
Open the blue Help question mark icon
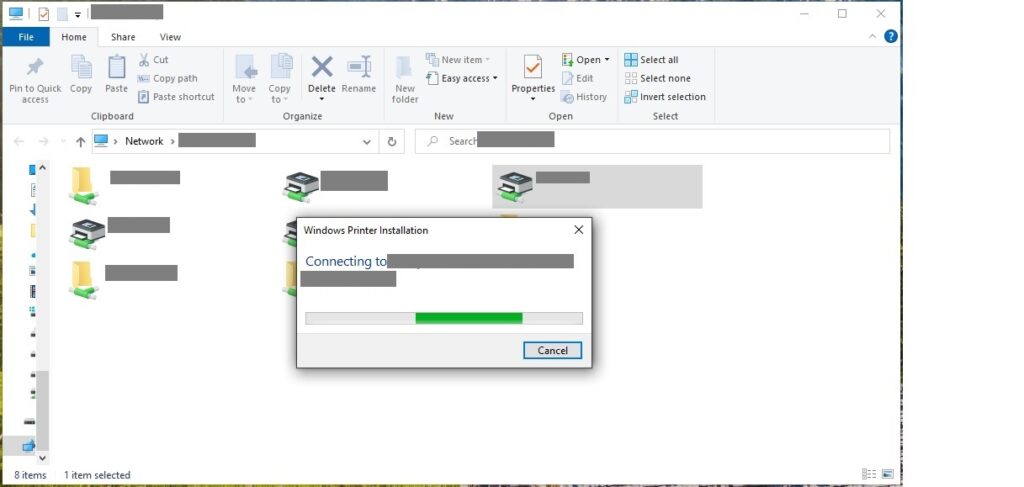pyautogui.click(x=890, y=37)
